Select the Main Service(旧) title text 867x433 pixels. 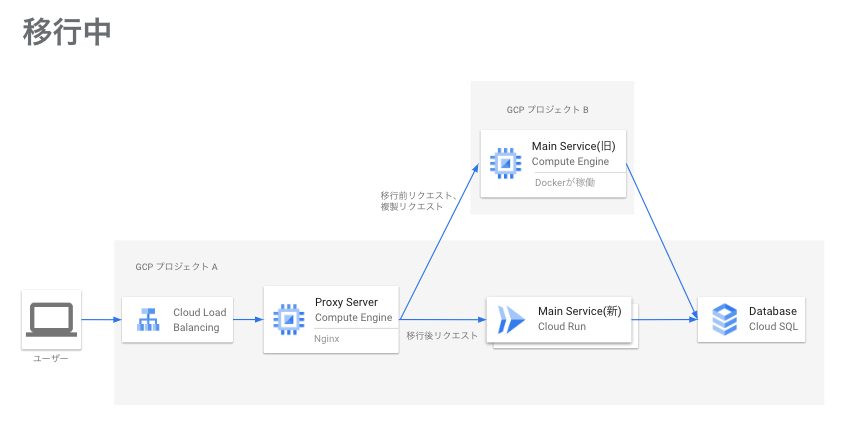(573, 146)
